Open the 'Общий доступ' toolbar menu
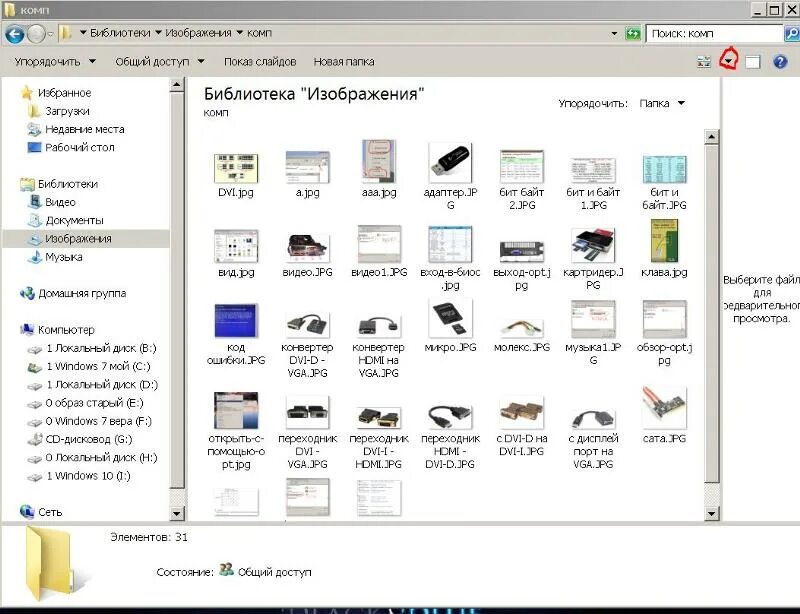Screen dimensions: 800x614 coord(160,62)
